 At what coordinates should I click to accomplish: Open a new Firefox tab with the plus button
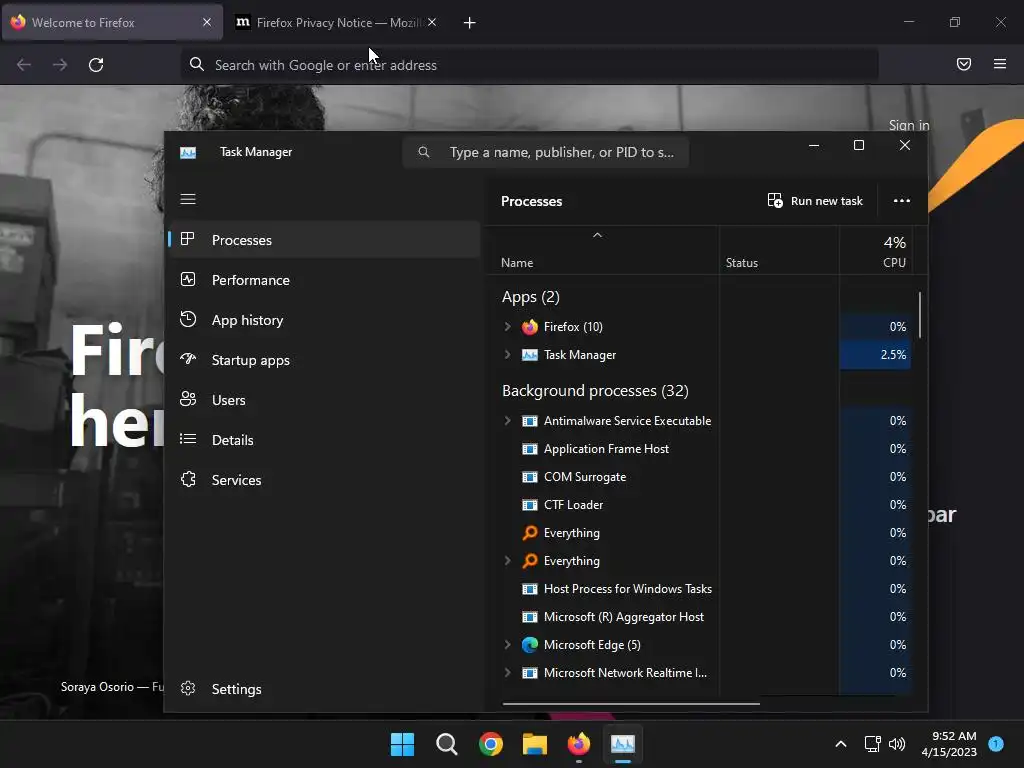pos(470,23)
